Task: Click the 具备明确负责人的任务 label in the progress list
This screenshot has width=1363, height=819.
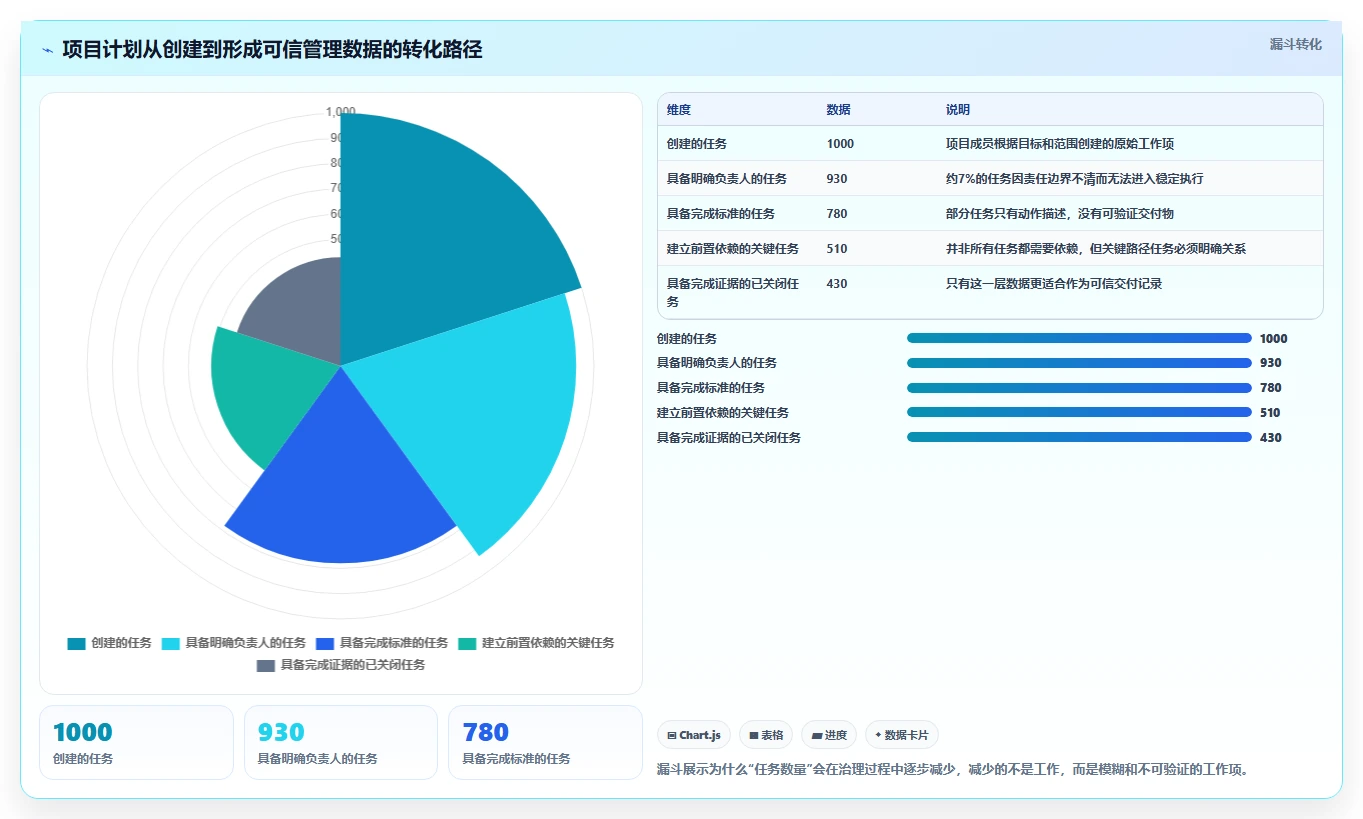Action: [x=717, y=363]
